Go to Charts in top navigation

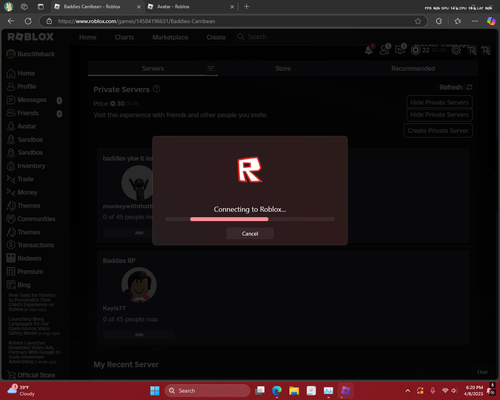click(124, 37)
